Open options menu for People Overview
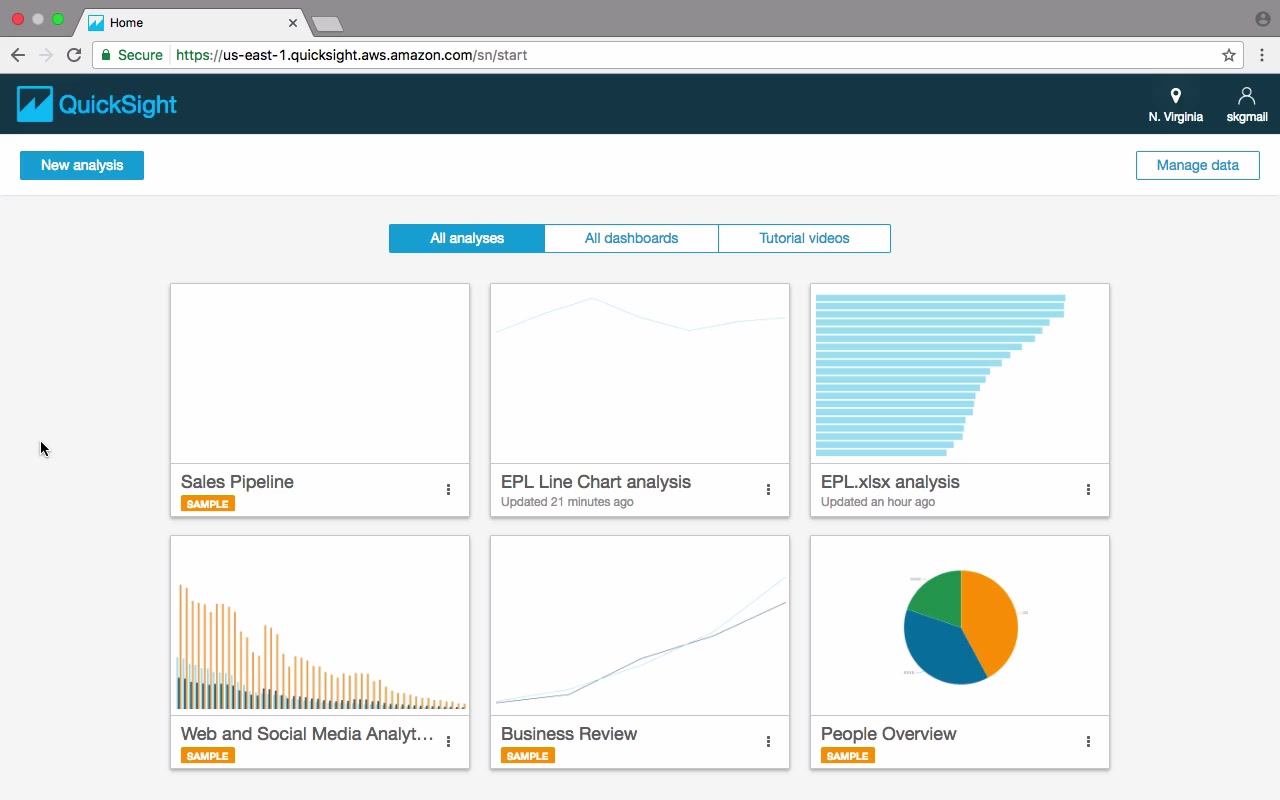 click(1088, 742)
